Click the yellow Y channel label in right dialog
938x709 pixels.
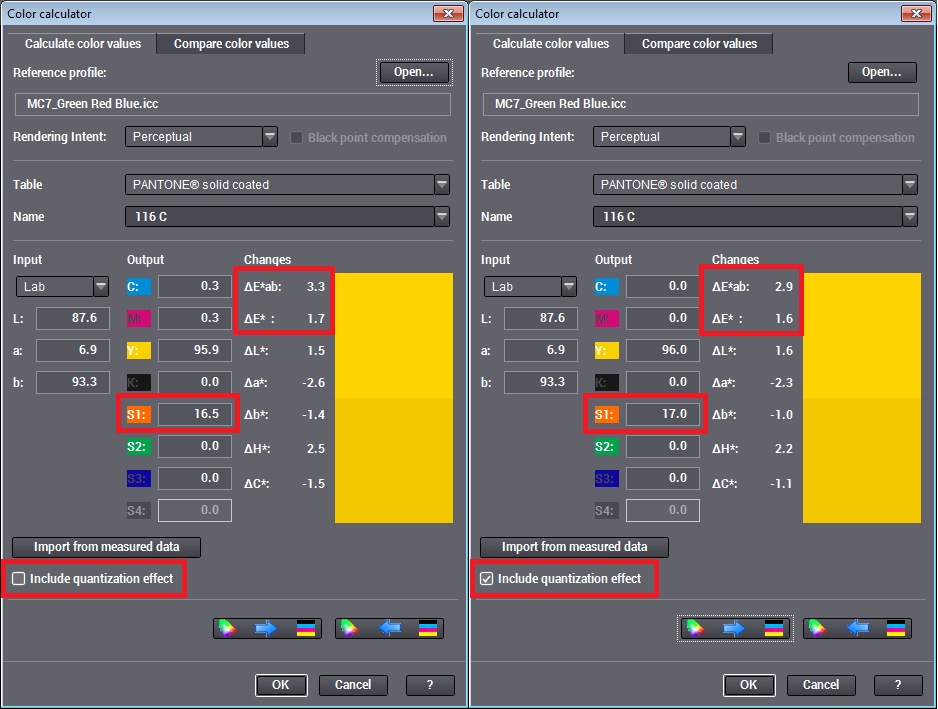pyautogui.click(x=607, y=350)
